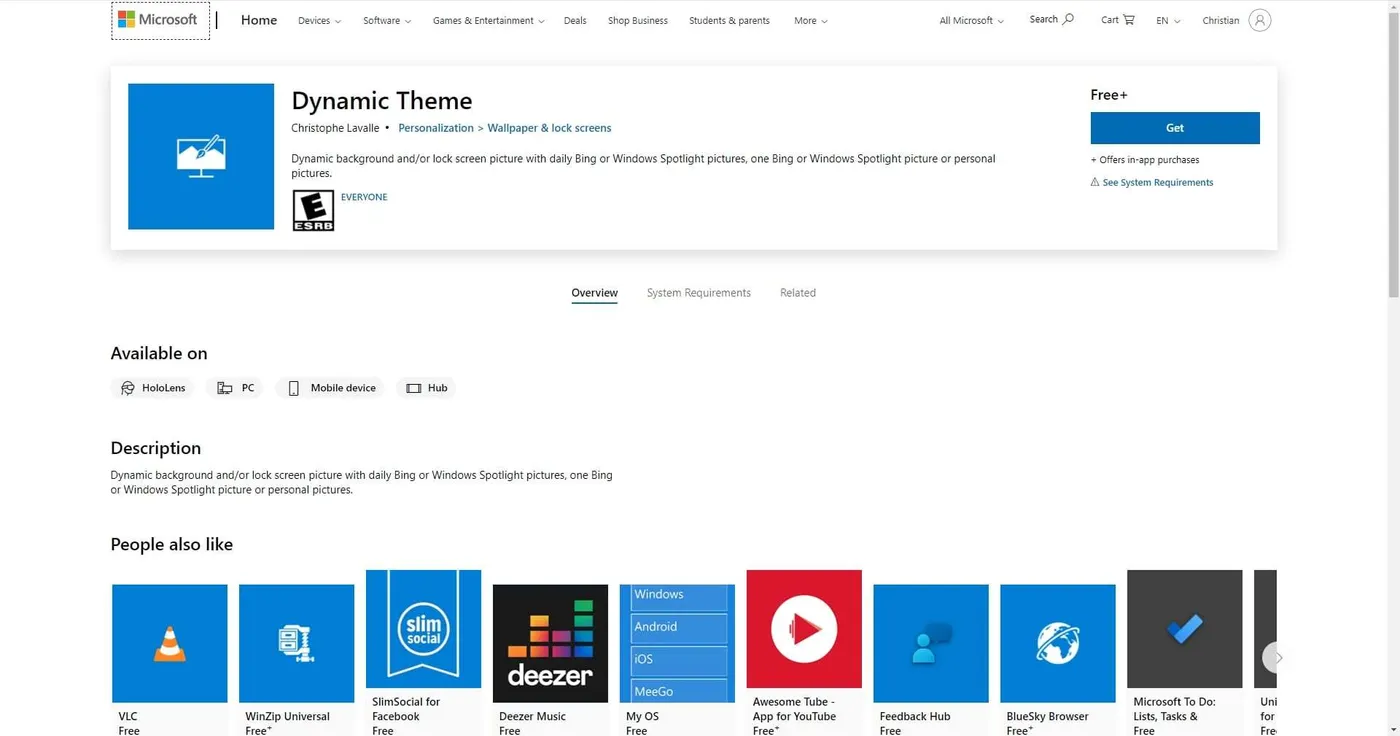Screen dimensions: 1400x736
Task: Click the Free+ price label
Action: [1109, 95]
